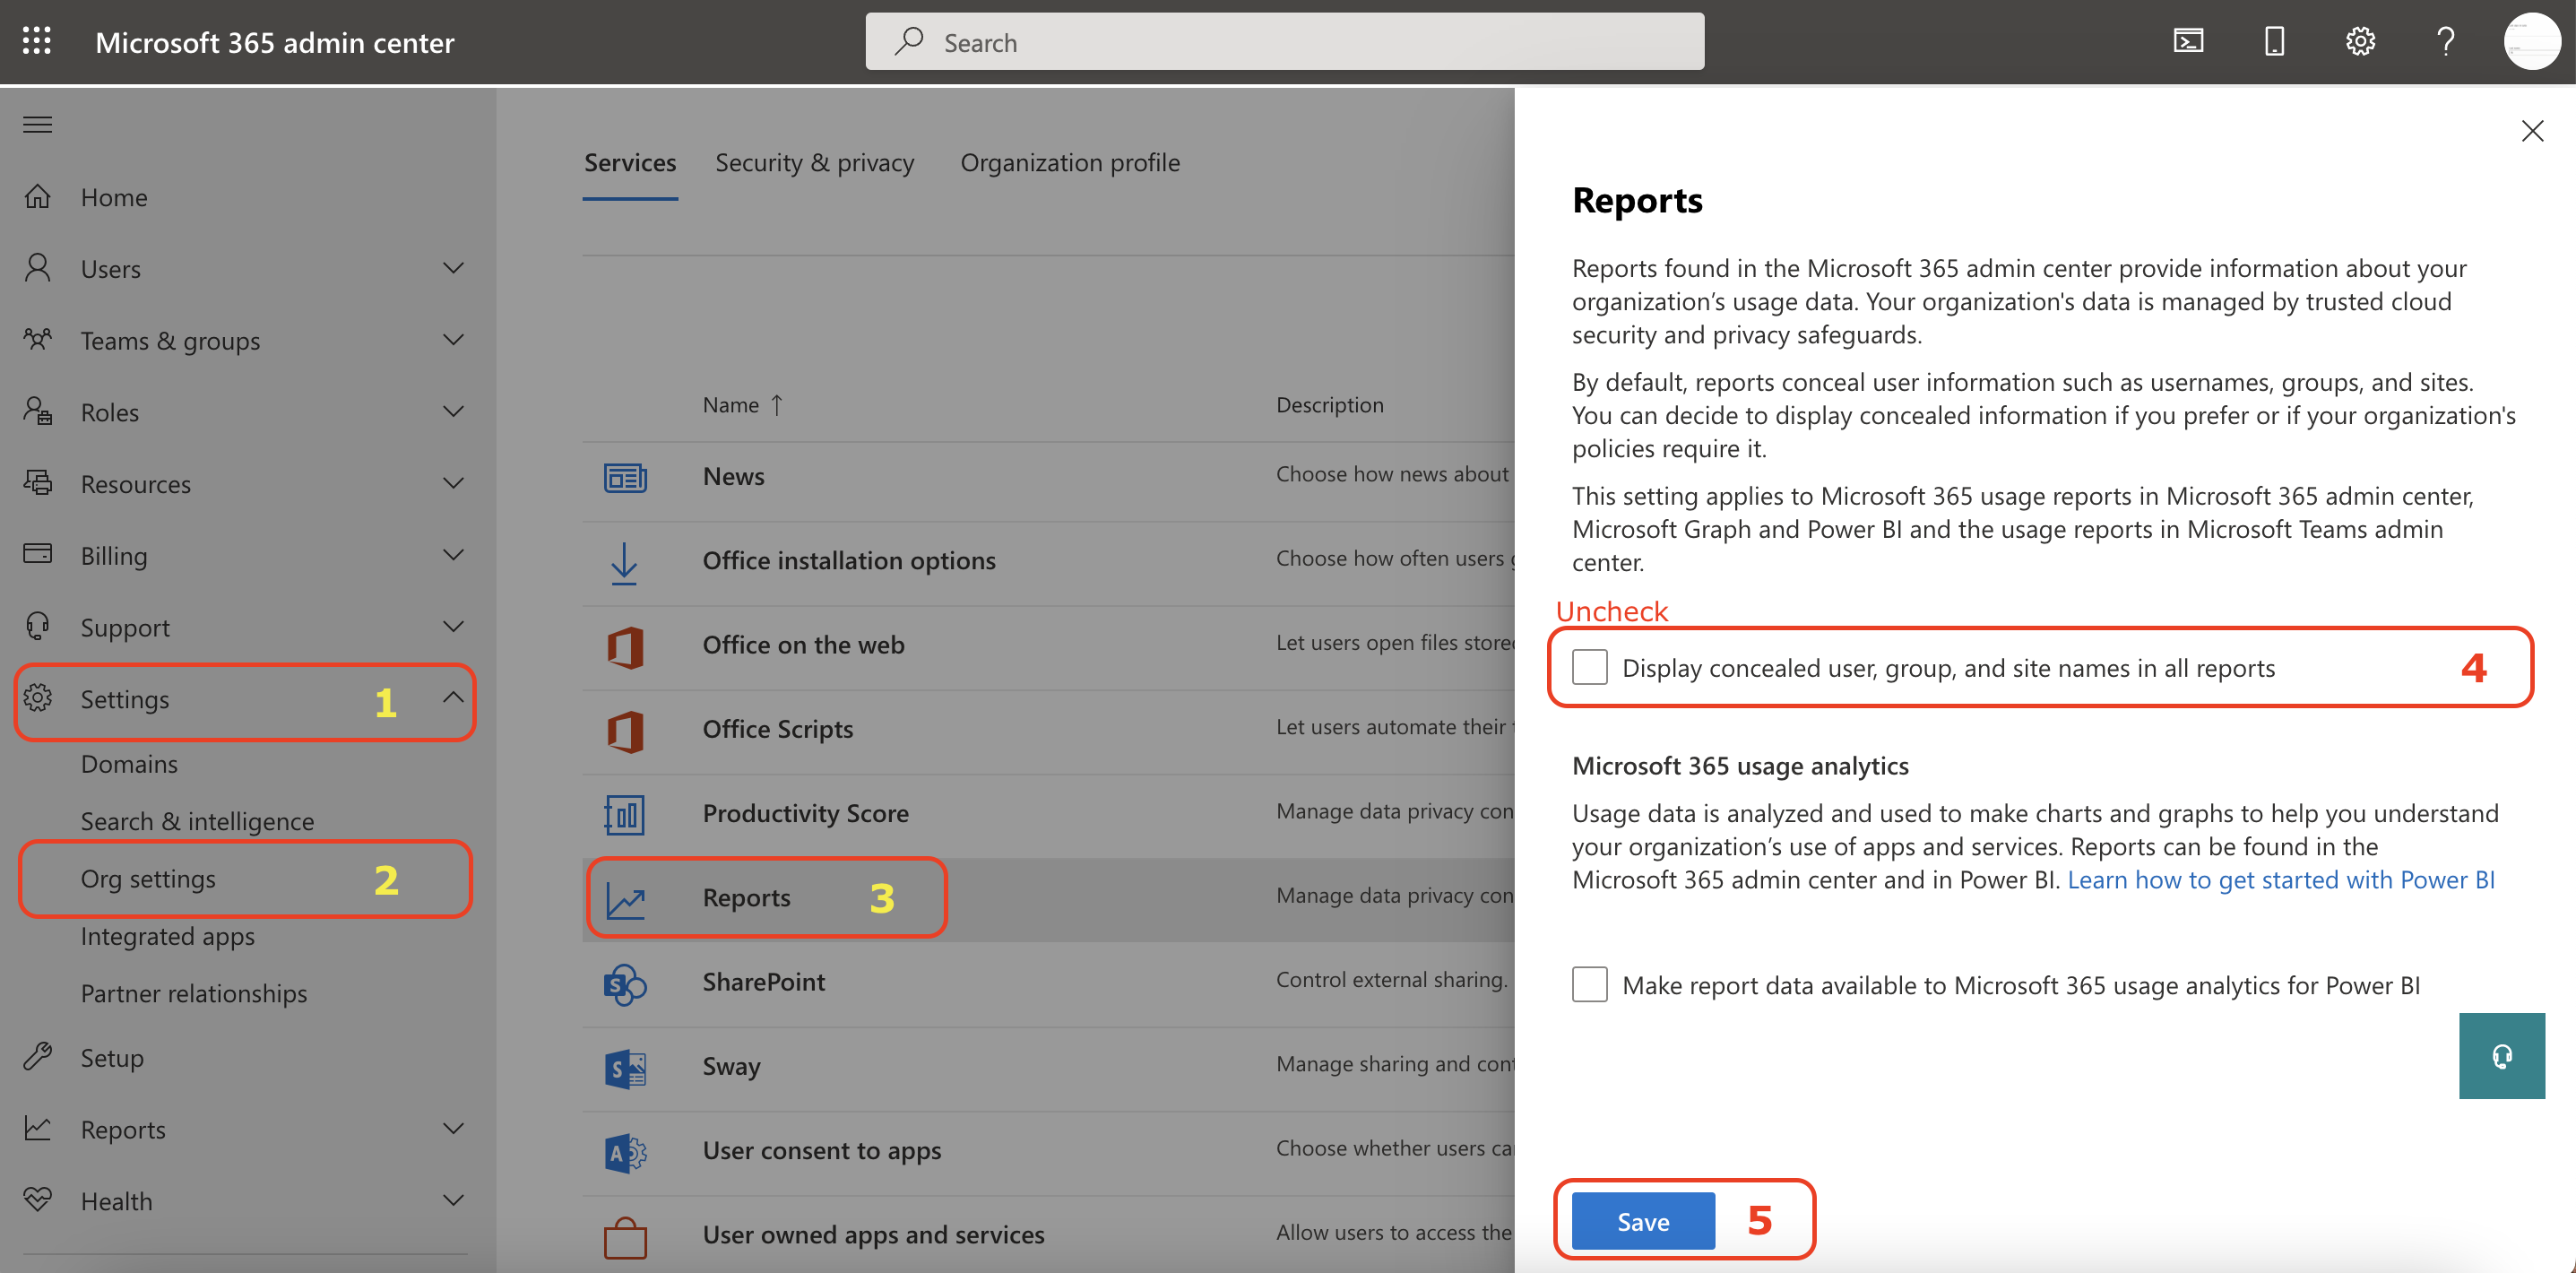Screen dimensions: 2576x1273
Task: Click the mobile app icon in the header
Action: coord(2274,41)
